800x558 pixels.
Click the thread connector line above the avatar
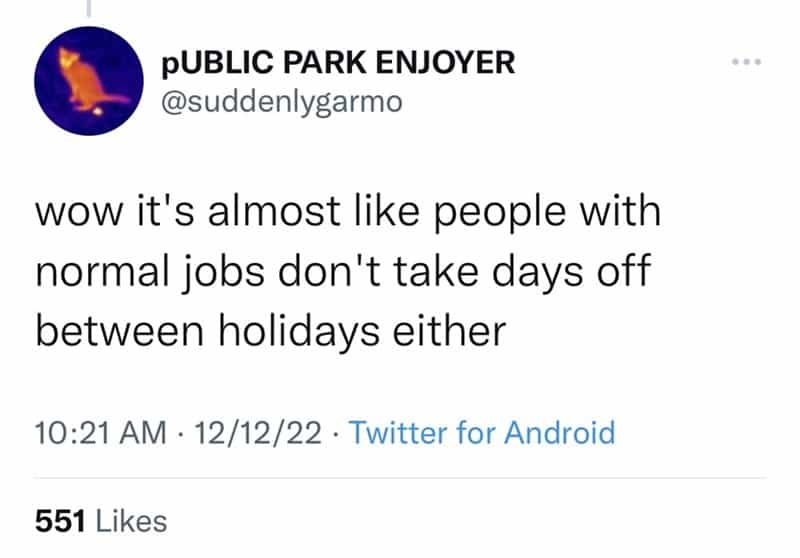(x=87, y=8)
